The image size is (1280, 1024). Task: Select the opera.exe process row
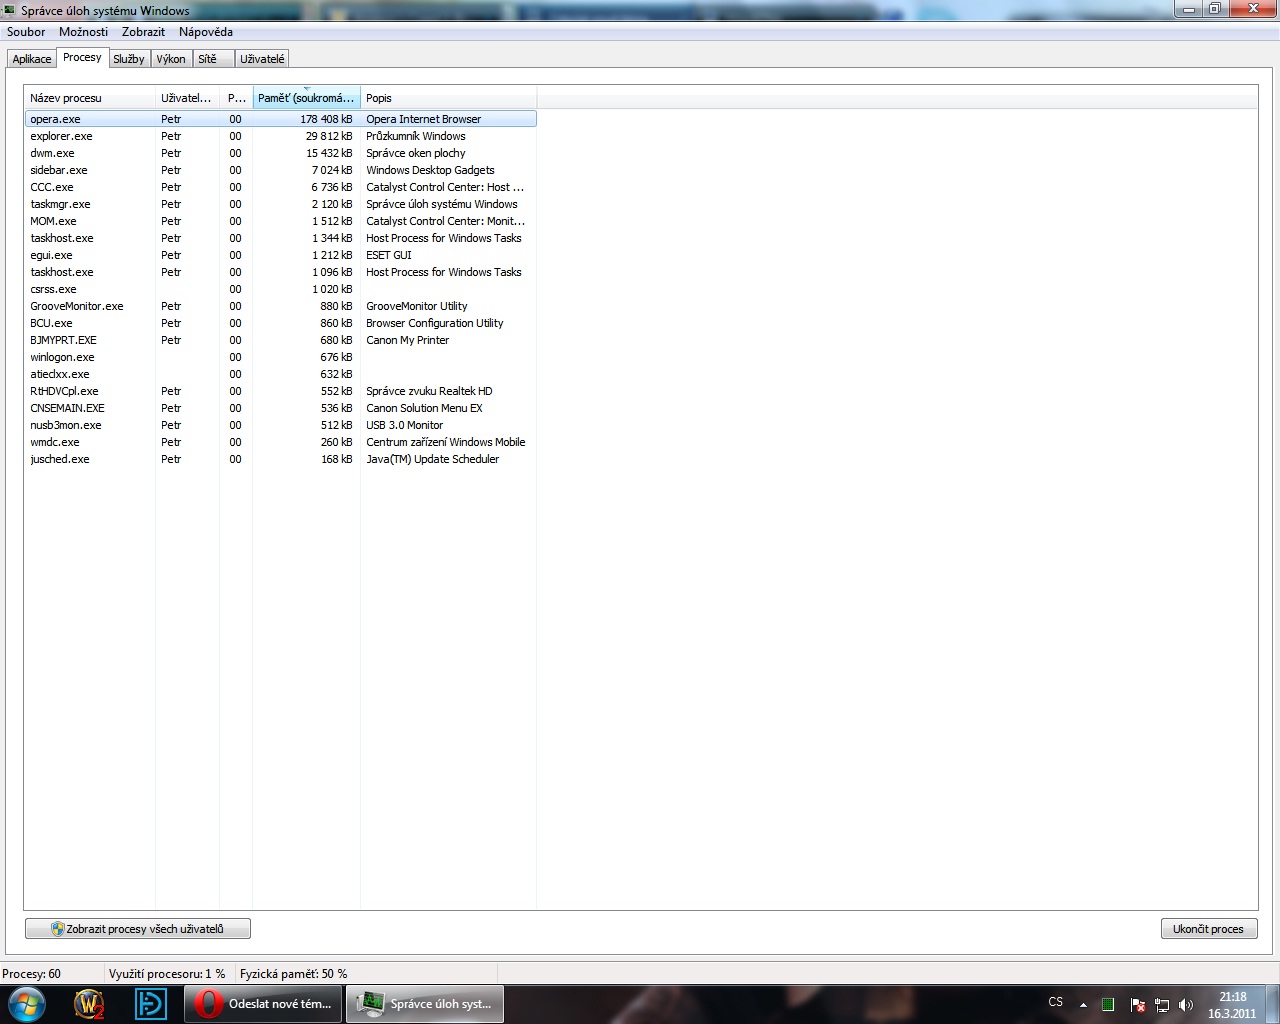coord(280,119)
